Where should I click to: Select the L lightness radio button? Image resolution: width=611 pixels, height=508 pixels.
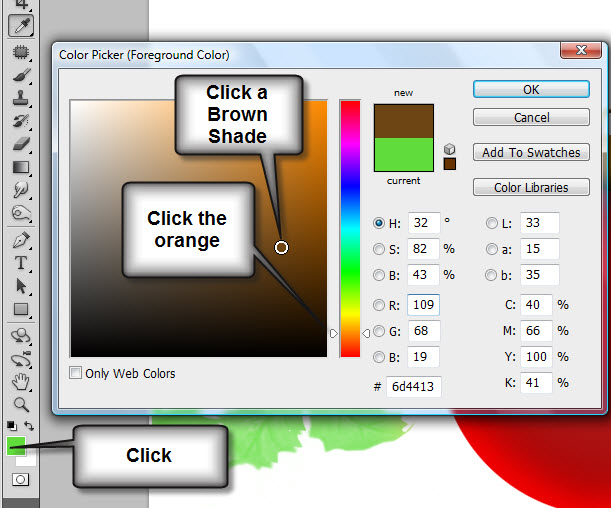(x=491, y=223)
